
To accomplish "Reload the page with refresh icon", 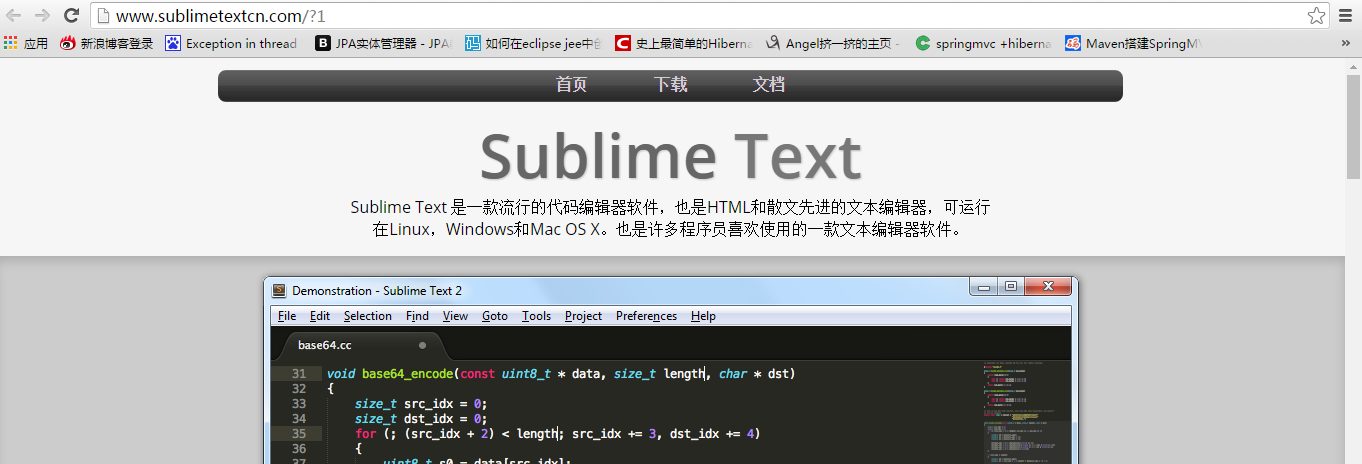I will pyautogui.click(x=71, y=15).
